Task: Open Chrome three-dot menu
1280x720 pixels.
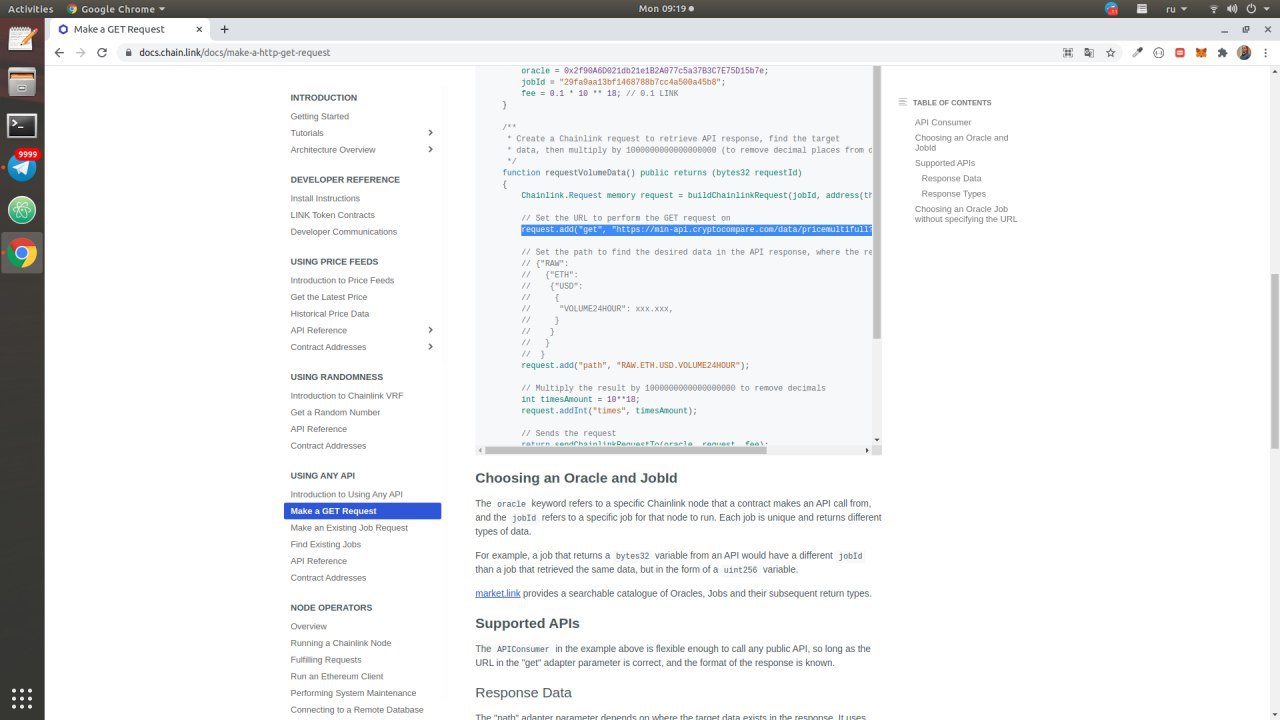Action: point(1264,52)
